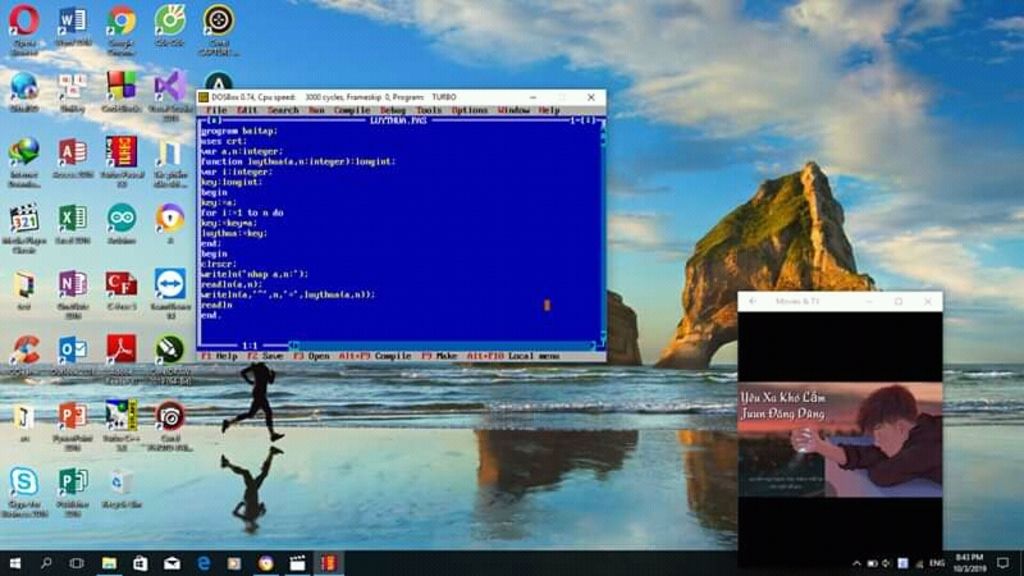This screenshot has width=1024, height=576.
Task: Open the Search menu in Turbo Pascal
Action: [283, 110]
